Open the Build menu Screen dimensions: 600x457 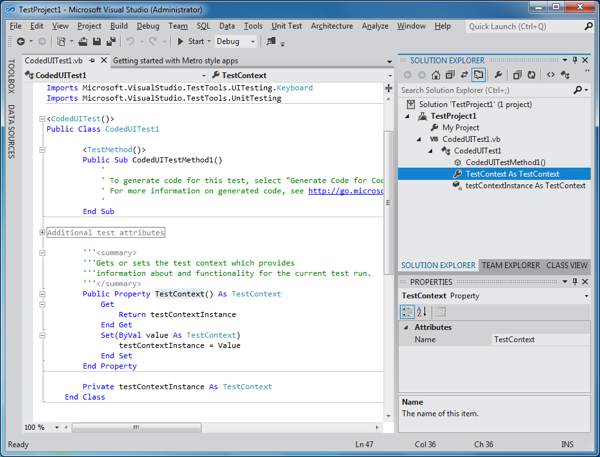coord(119,26)
